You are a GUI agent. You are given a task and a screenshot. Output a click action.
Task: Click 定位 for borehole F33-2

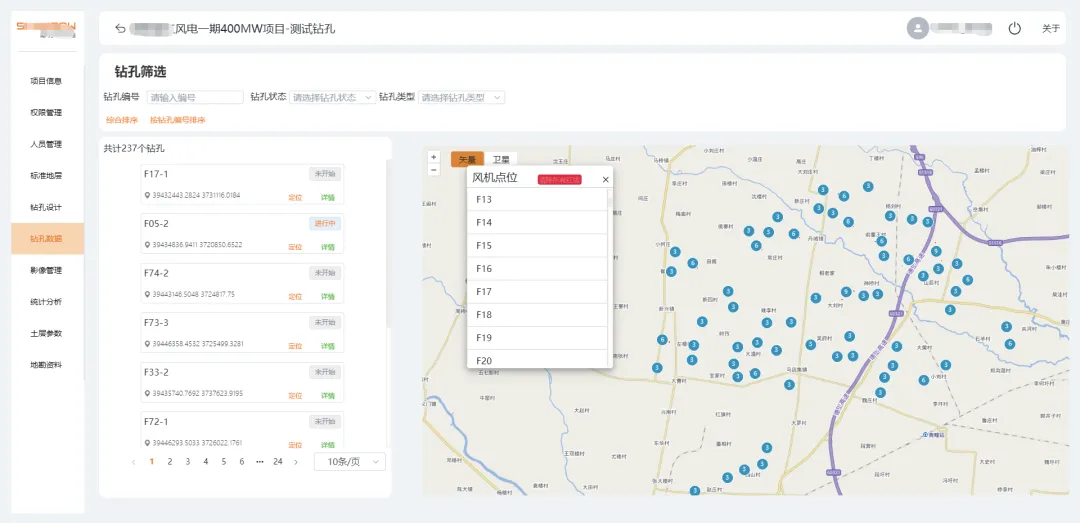click(295, 396)
